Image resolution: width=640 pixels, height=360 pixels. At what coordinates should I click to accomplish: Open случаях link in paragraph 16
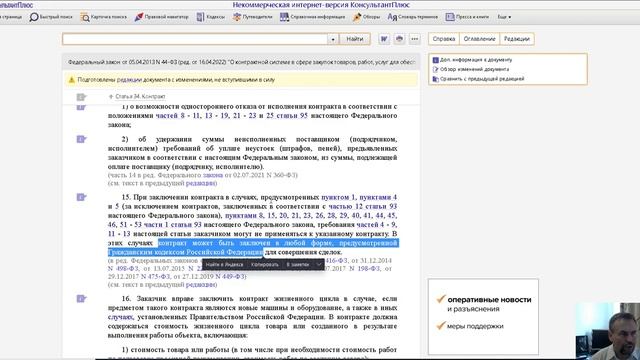pyautogui.click(x=120, y=317)
